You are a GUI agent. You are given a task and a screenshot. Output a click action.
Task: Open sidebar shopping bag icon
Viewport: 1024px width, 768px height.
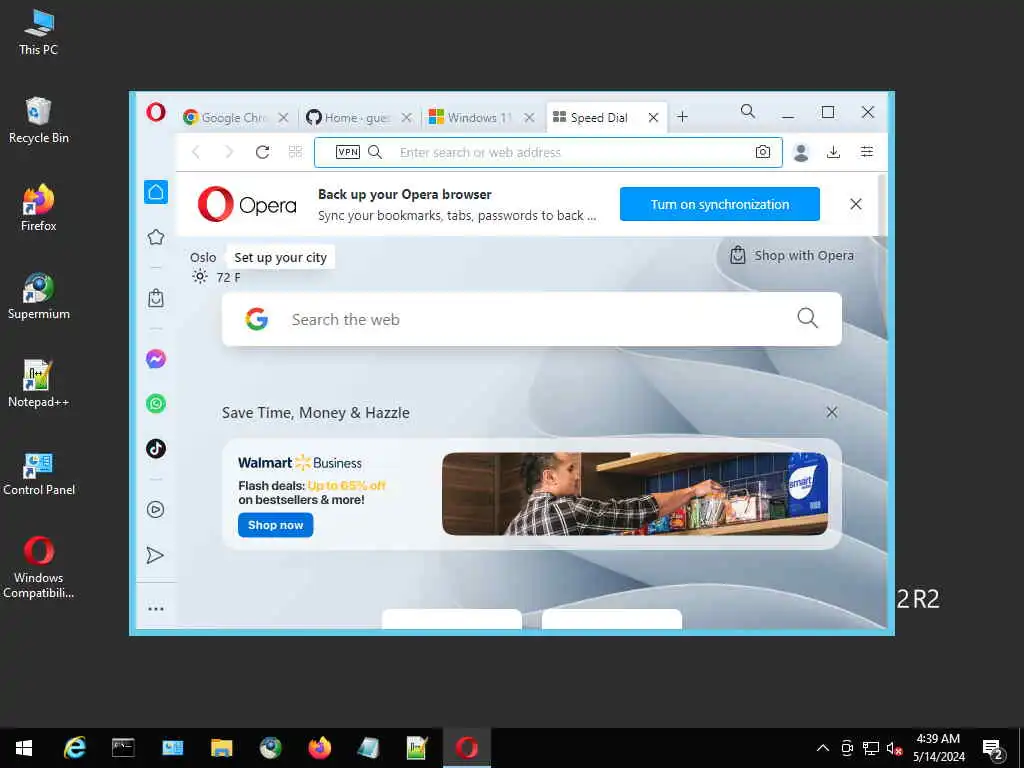tap(155, 298)
